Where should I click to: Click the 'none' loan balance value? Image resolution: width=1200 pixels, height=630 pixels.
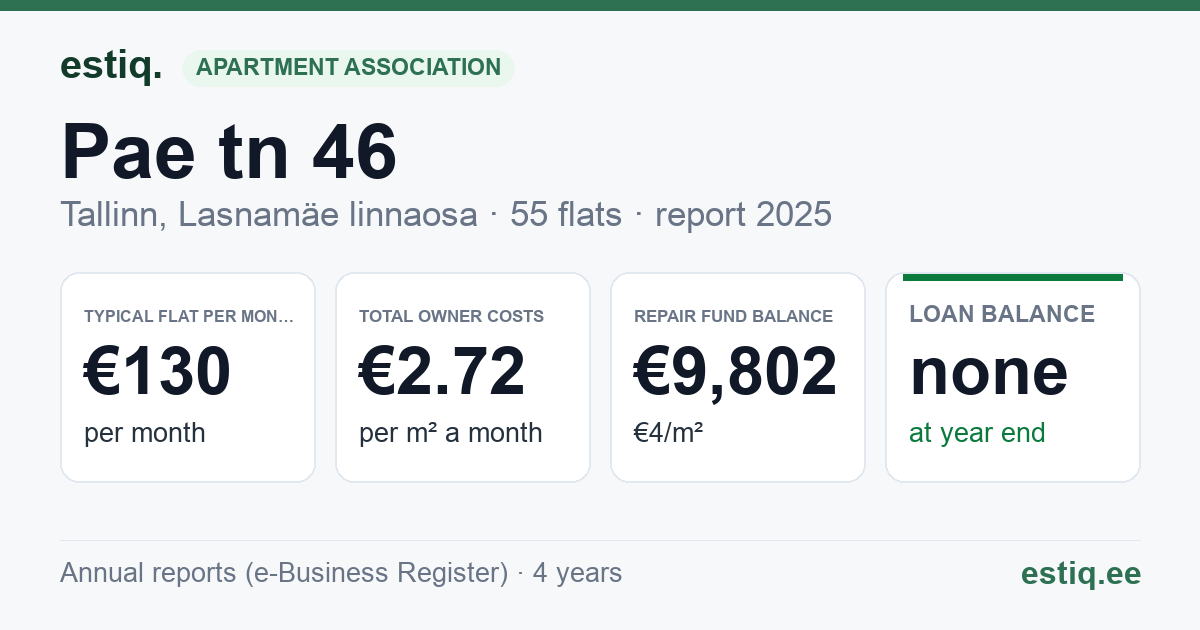point(989,372)
